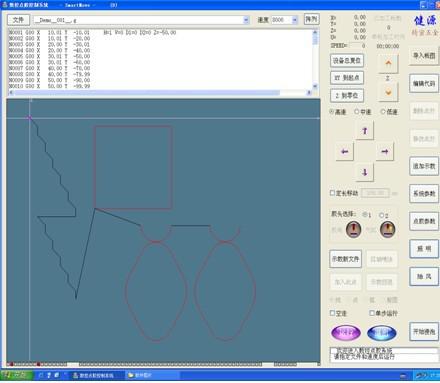Click glue head 1 round dispense icon
Screen dimensions: 440x383
pos(354,229)
